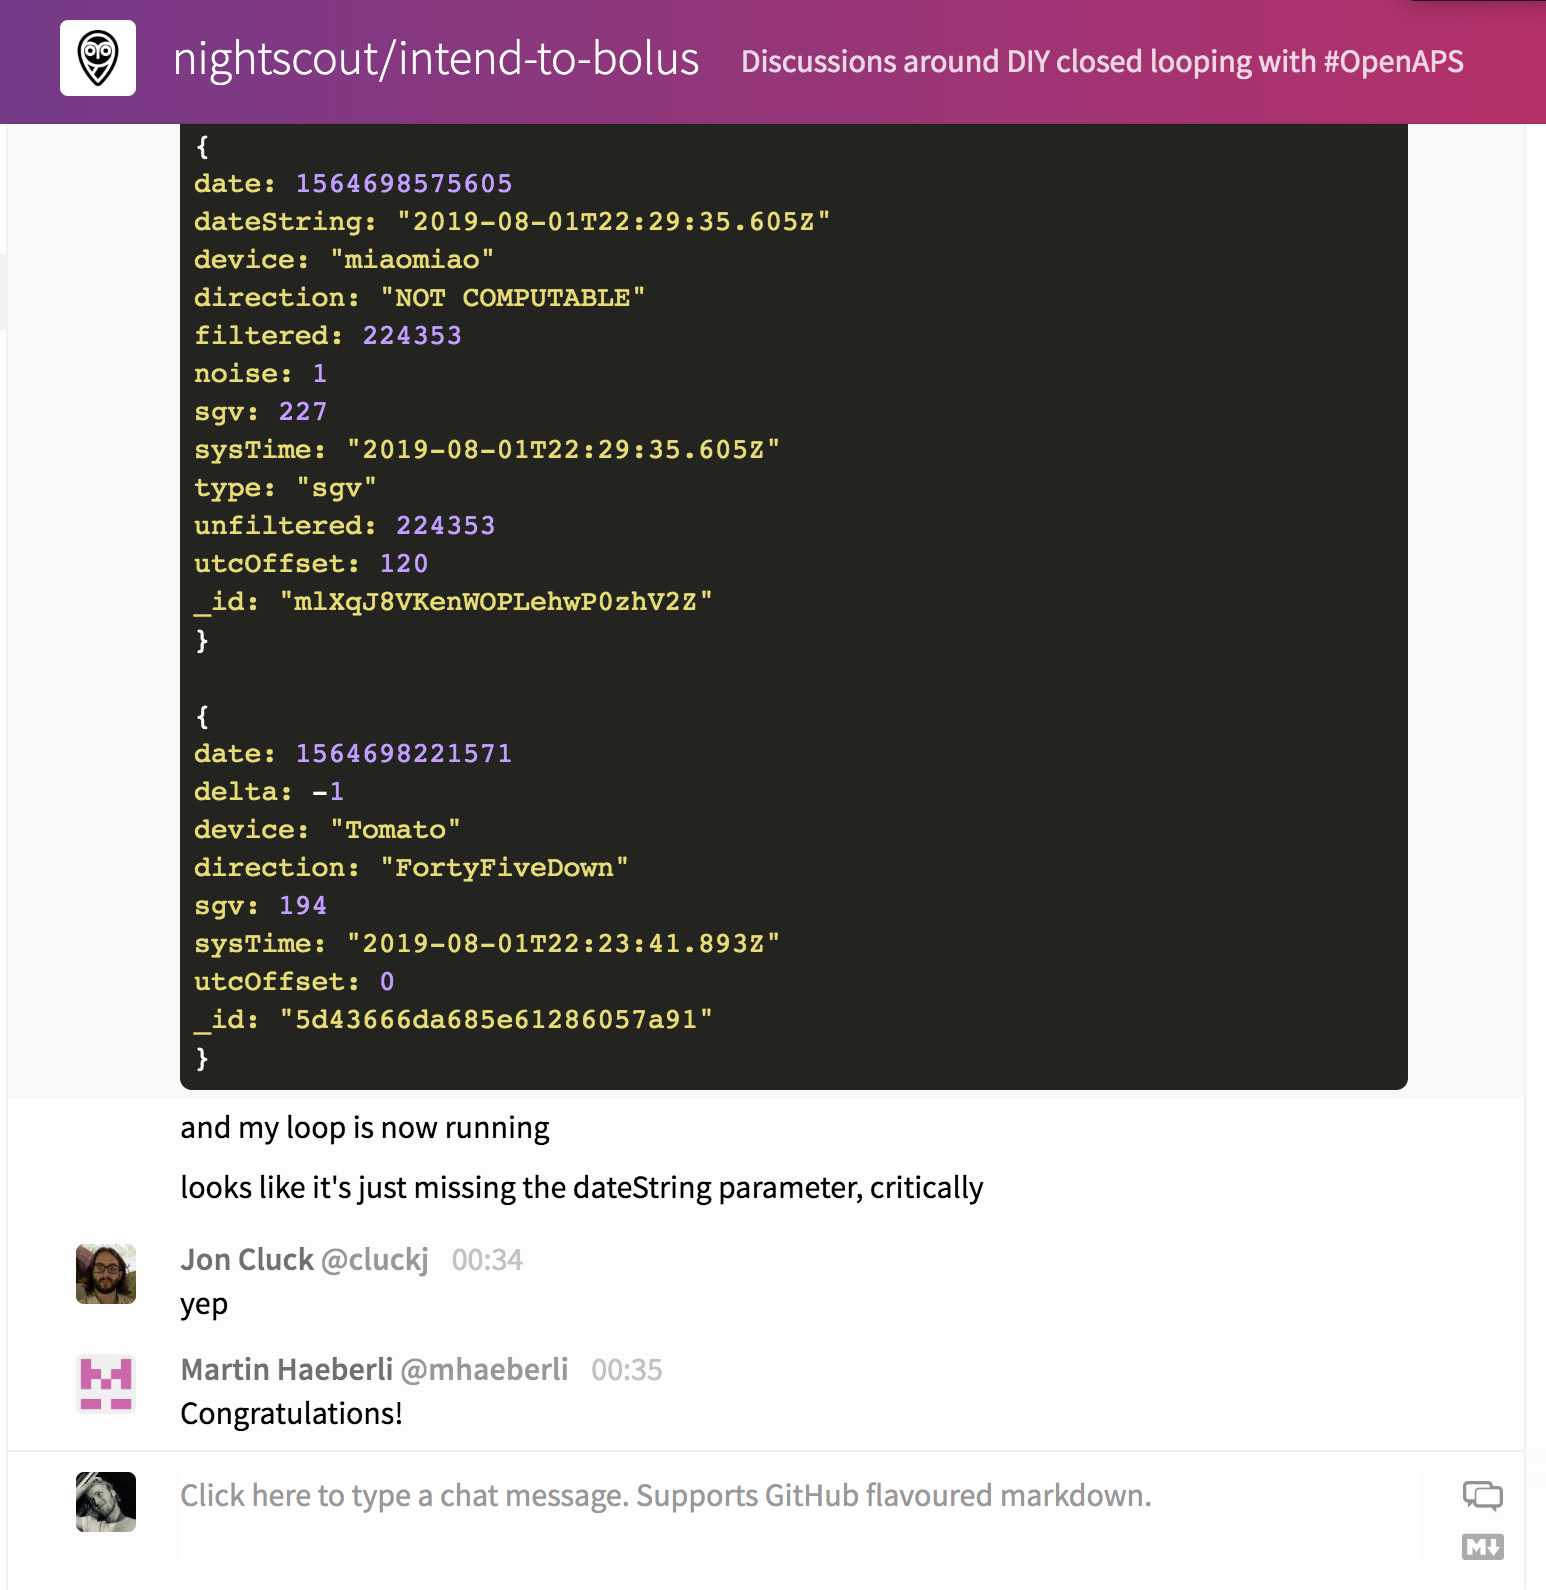Click the room topic mentioning #OpenAPS
Image resolution: width=1546 pixels, height=1590 pixels.
click(x=1102, y=62)
